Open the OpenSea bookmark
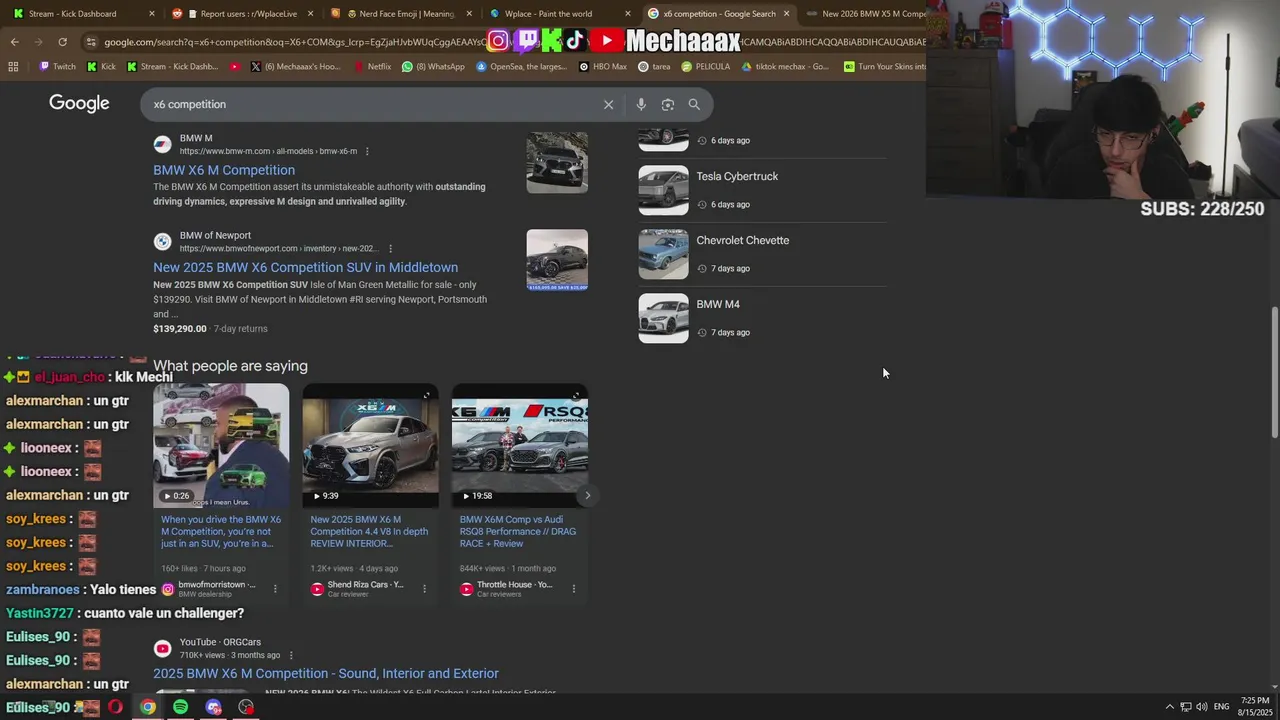Screen dimensions: 1280x720 [521, 67]
